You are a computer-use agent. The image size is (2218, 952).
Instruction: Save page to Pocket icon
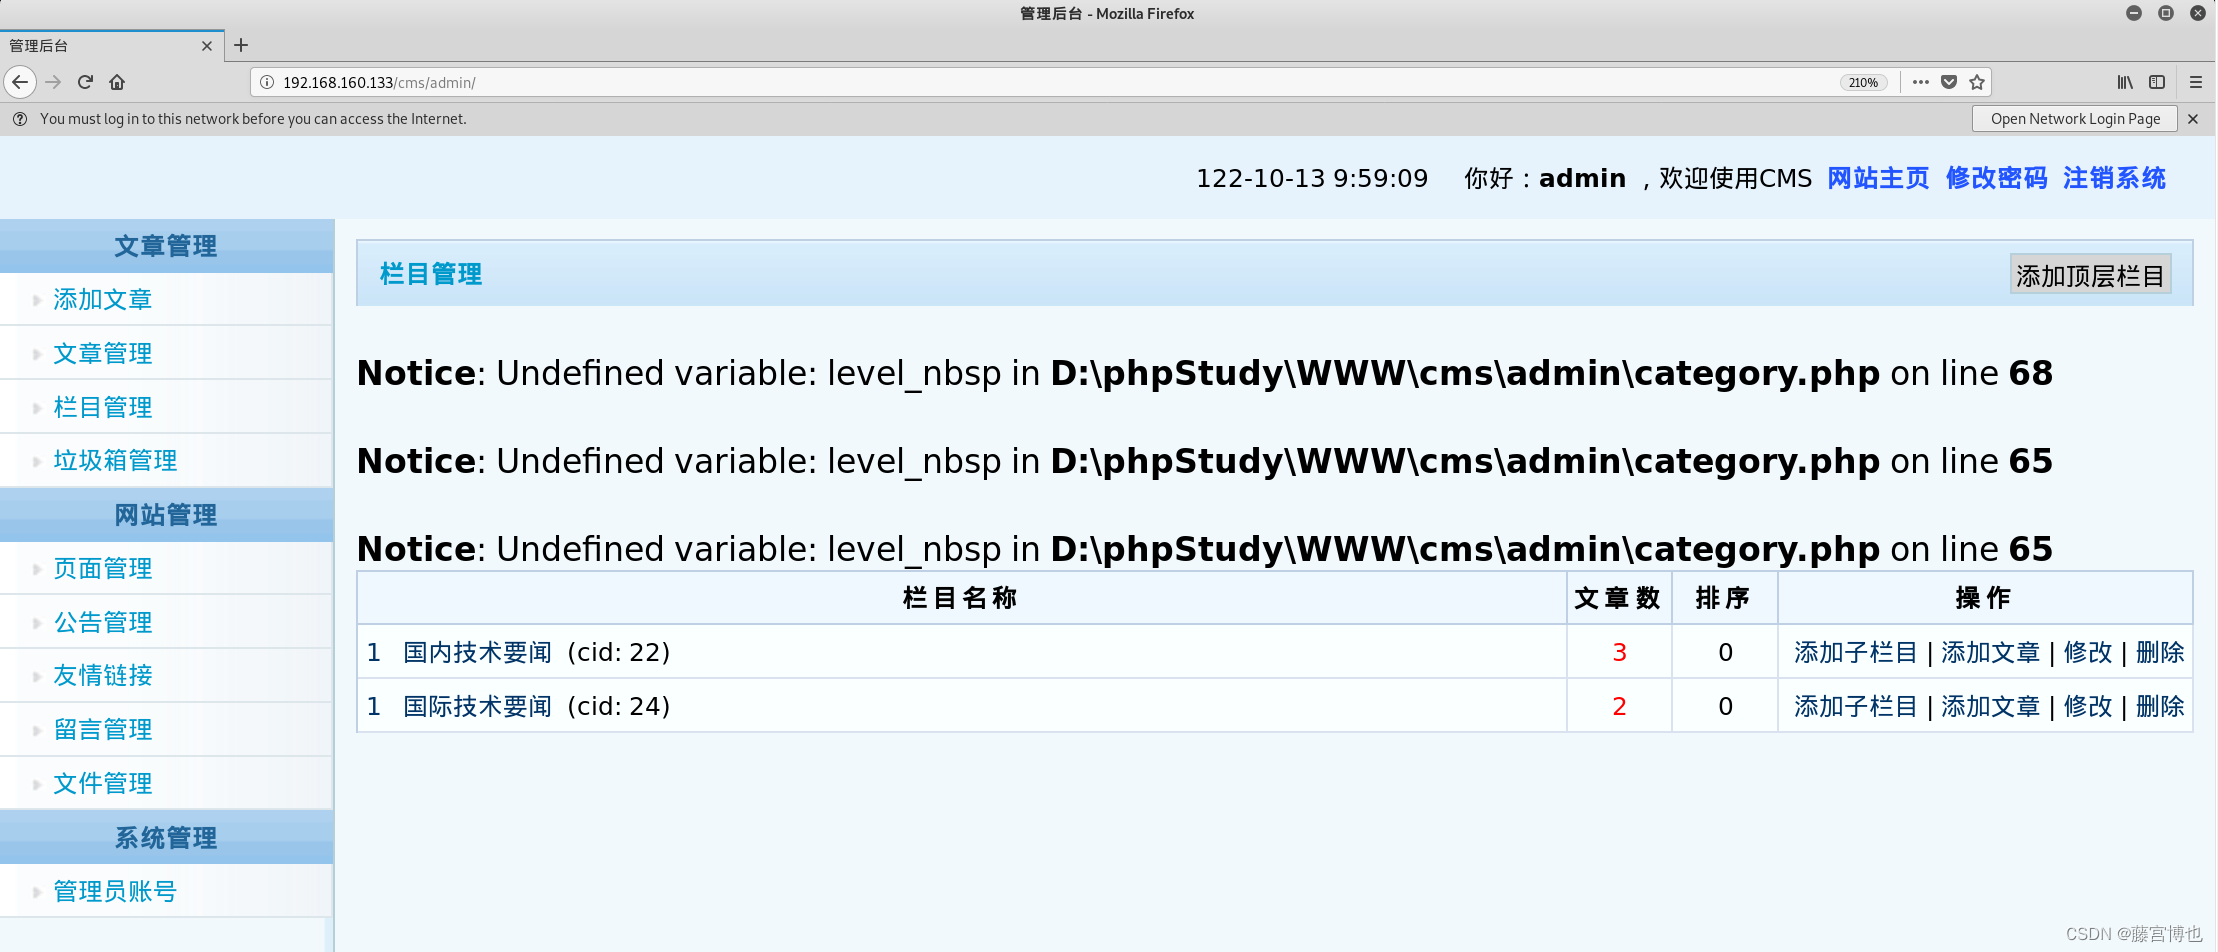click(1949, 82)
